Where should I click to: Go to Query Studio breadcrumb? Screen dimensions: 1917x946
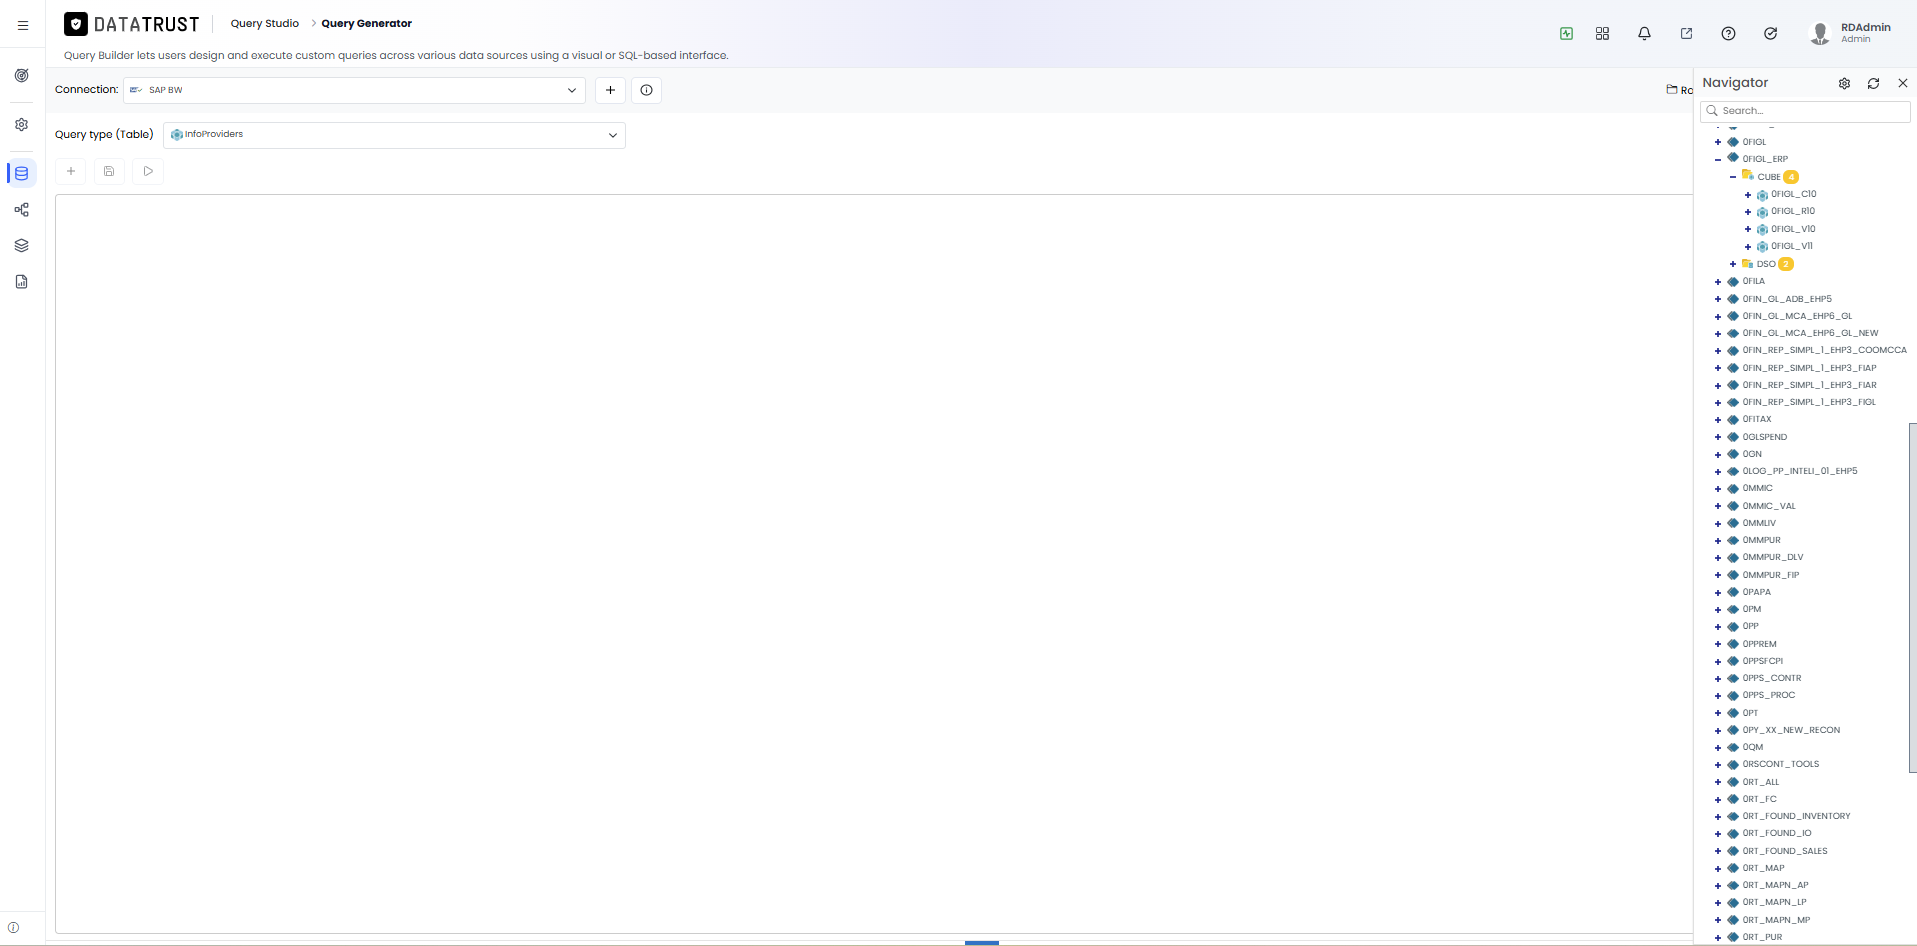point(264,23)
